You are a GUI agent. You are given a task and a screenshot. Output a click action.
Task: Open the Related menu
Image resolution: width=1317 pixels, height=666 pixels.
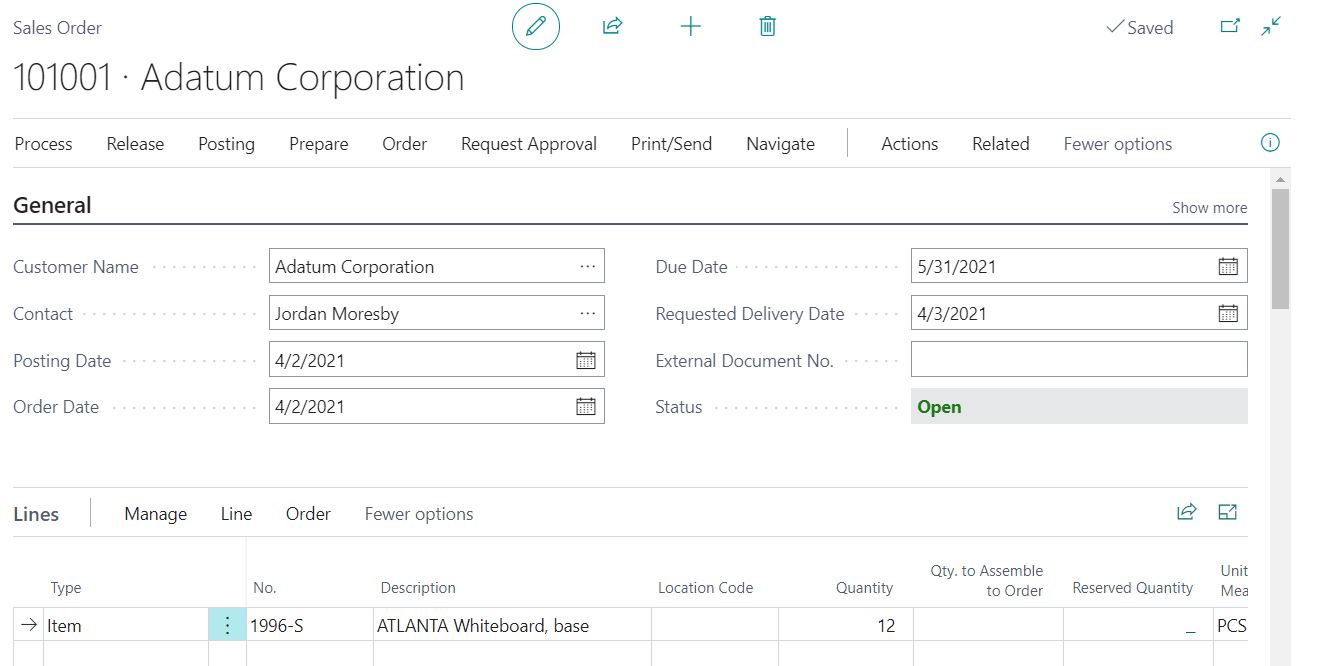point(1001,144)
